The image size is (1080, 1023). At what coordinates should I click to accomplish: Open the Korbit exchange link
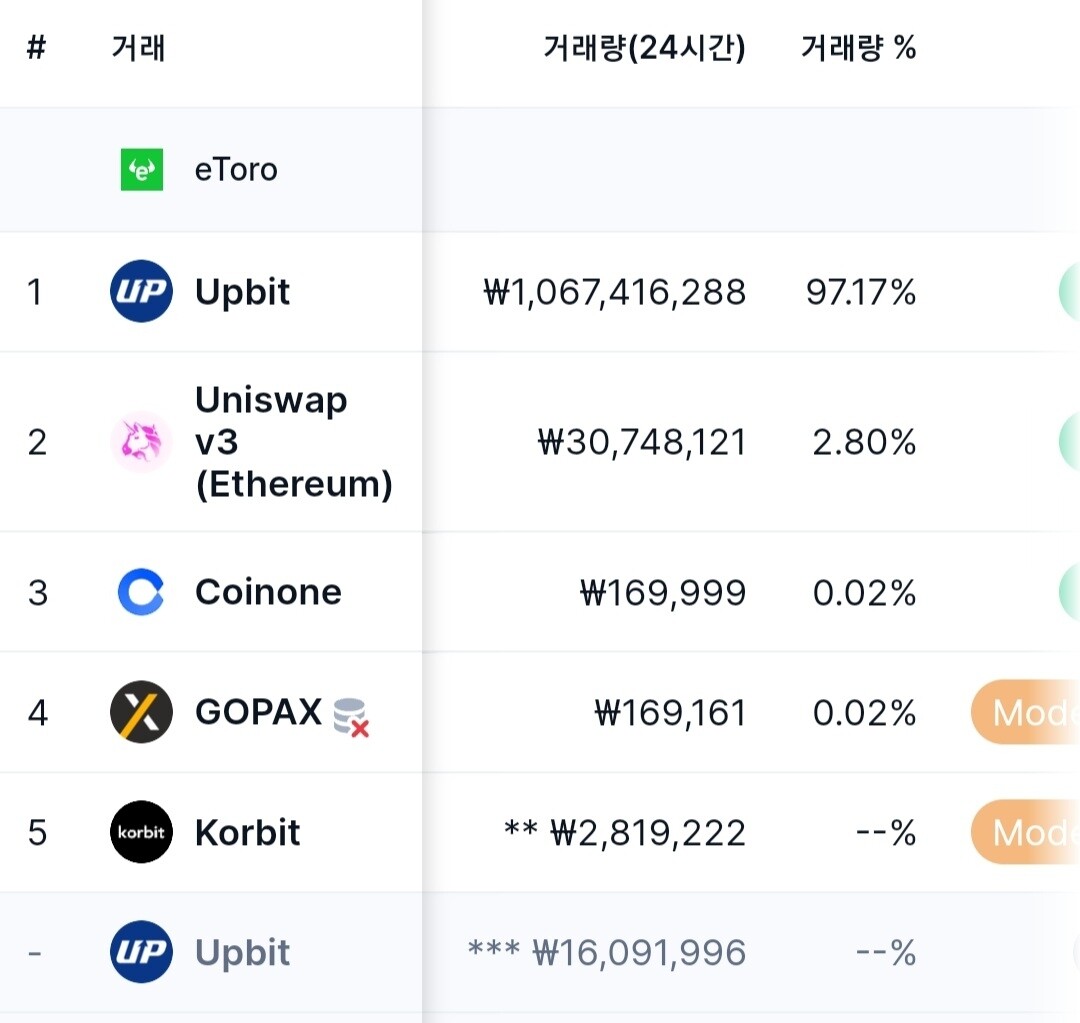[246, 832]
